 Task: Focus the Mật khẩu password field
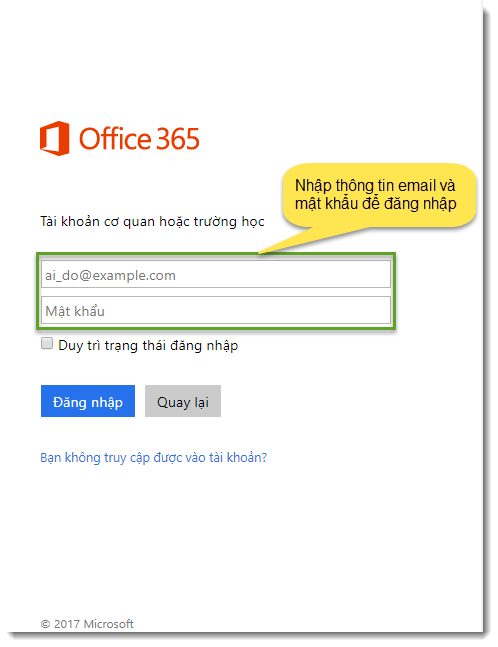point(216,310)
